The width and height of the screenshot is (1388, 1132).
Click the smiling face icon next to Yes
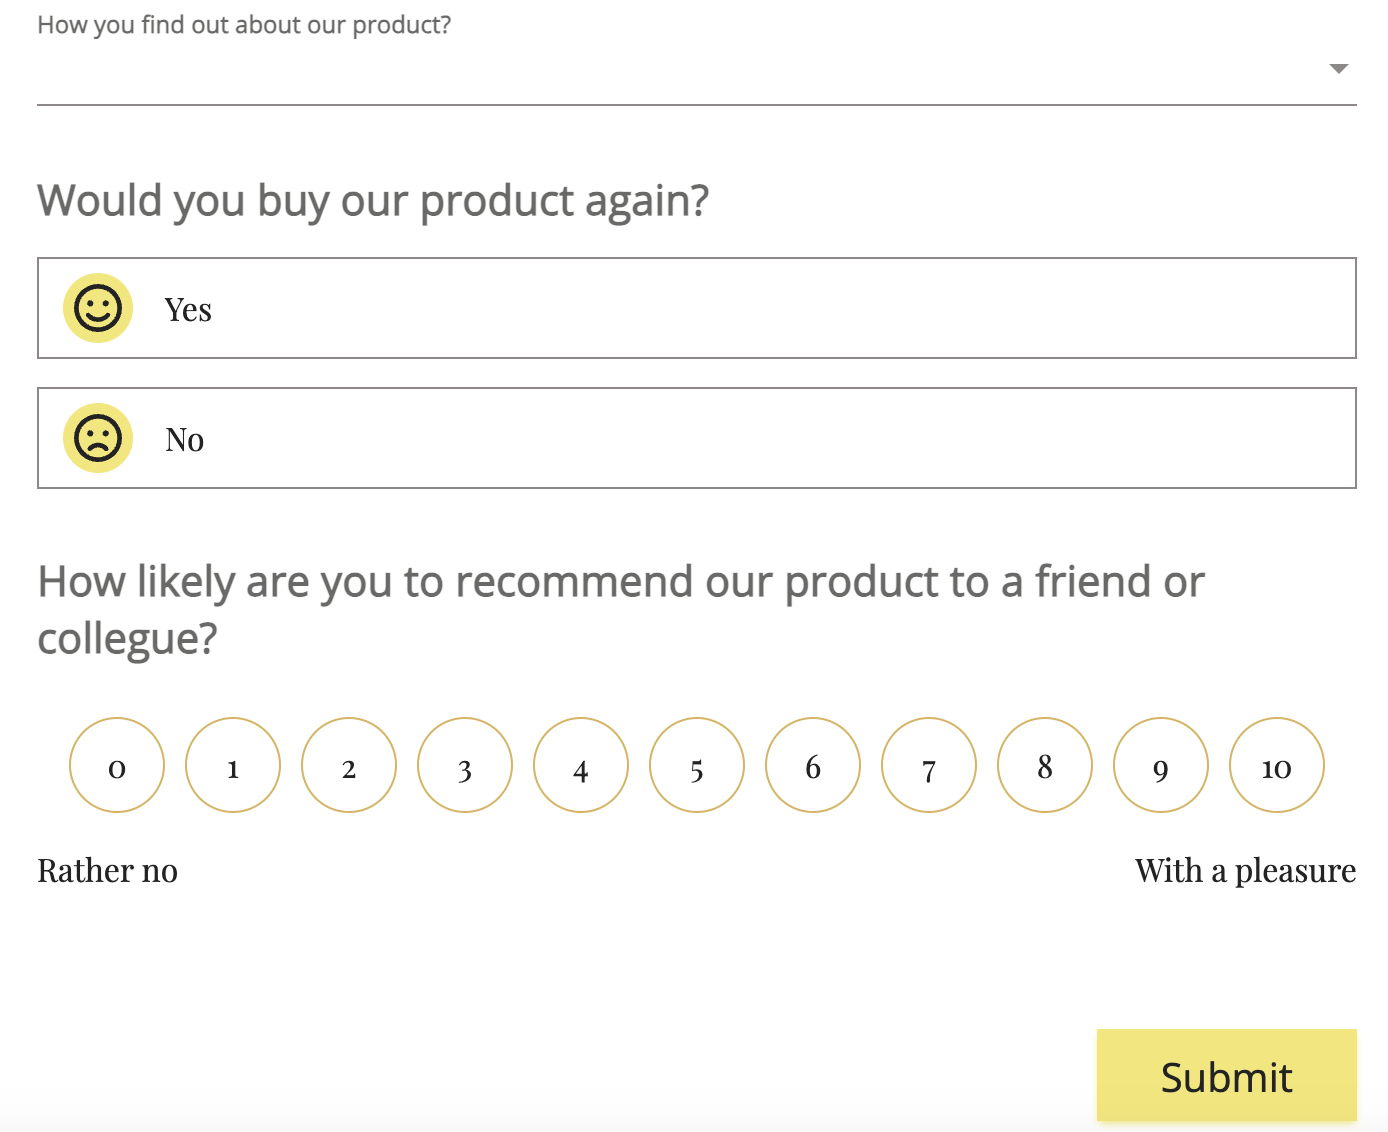click(x=97, y=308)
